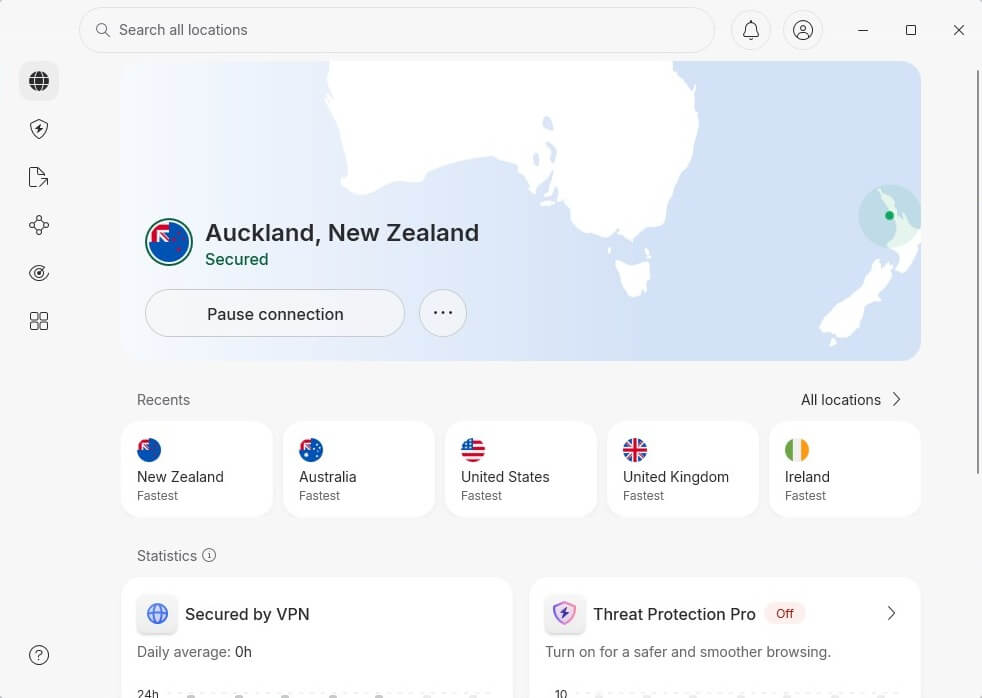Image resolution: width=982 pixels, height=698 pixels.
Task: Click the Search all locations field
Action: coord(397,30)
